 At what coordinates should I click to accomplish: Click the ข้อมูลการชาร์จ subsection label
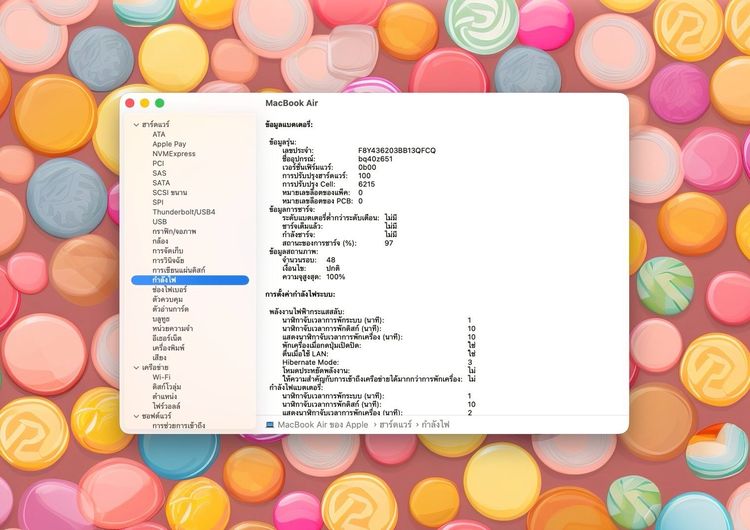[x=292, y=210]
